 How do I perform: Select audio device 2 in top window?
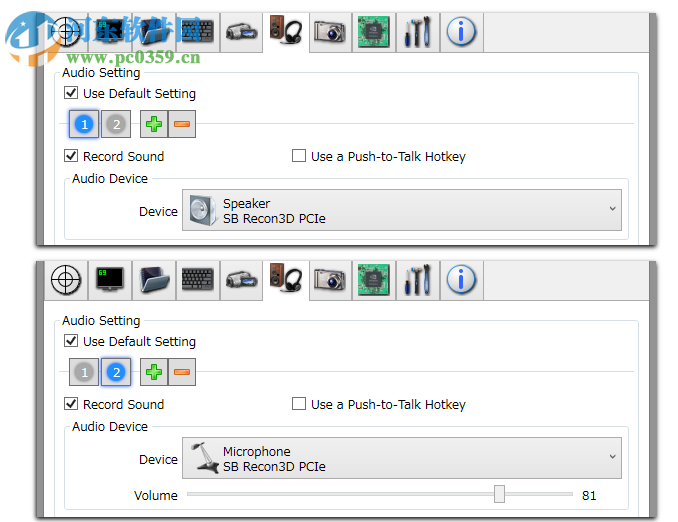116,124
